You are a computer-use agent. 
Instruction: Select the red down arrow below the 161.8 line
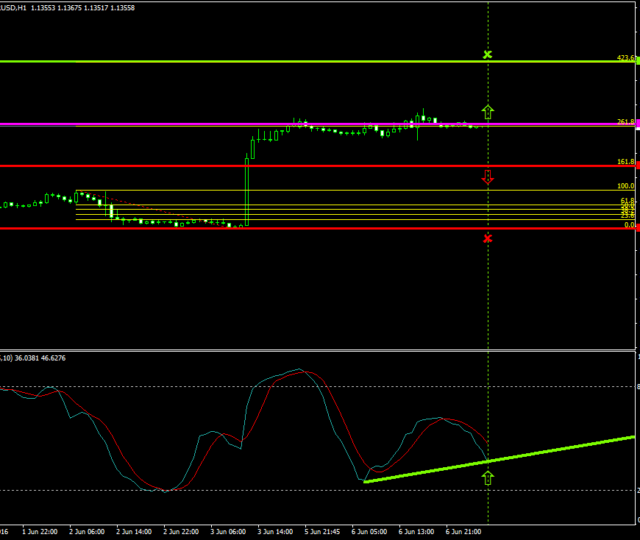(488, 178)
